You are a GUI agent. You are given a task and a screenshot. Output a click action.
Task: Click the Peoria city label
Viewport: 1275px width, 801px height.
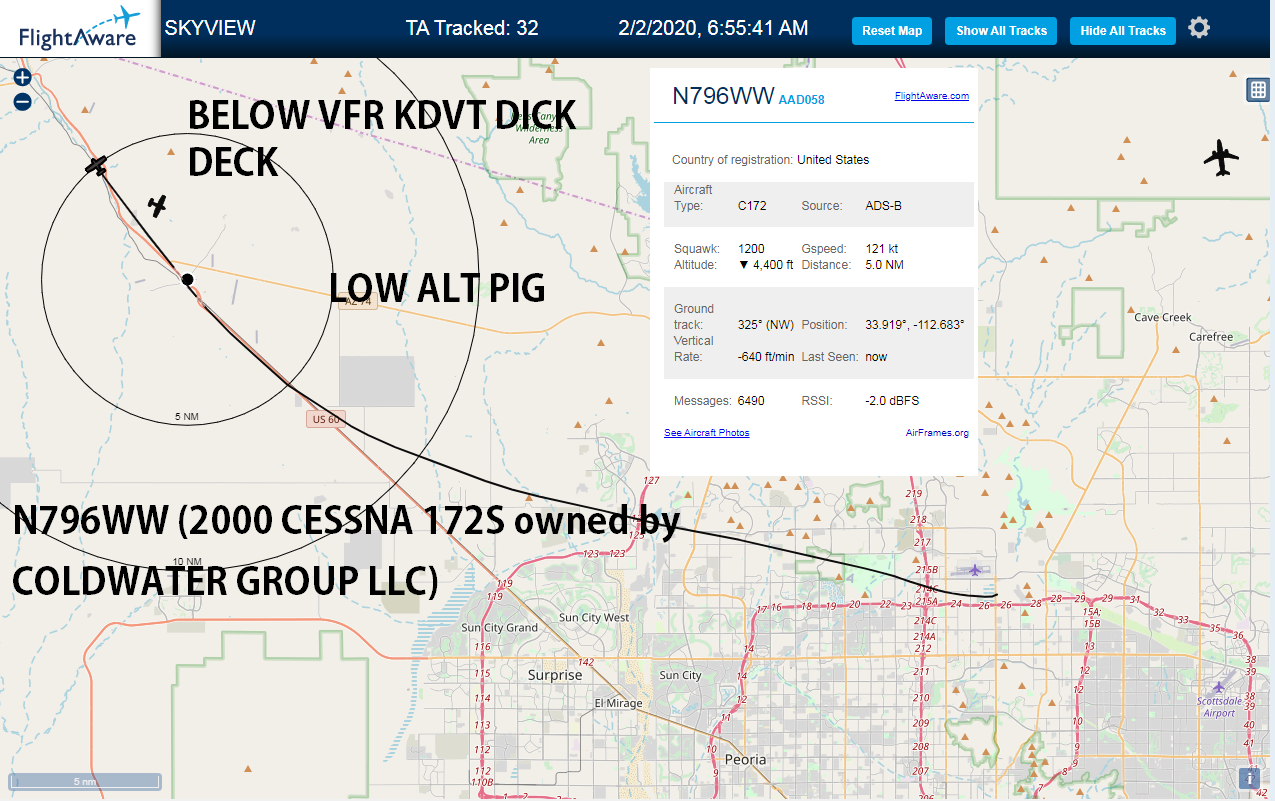pos(745,759)
